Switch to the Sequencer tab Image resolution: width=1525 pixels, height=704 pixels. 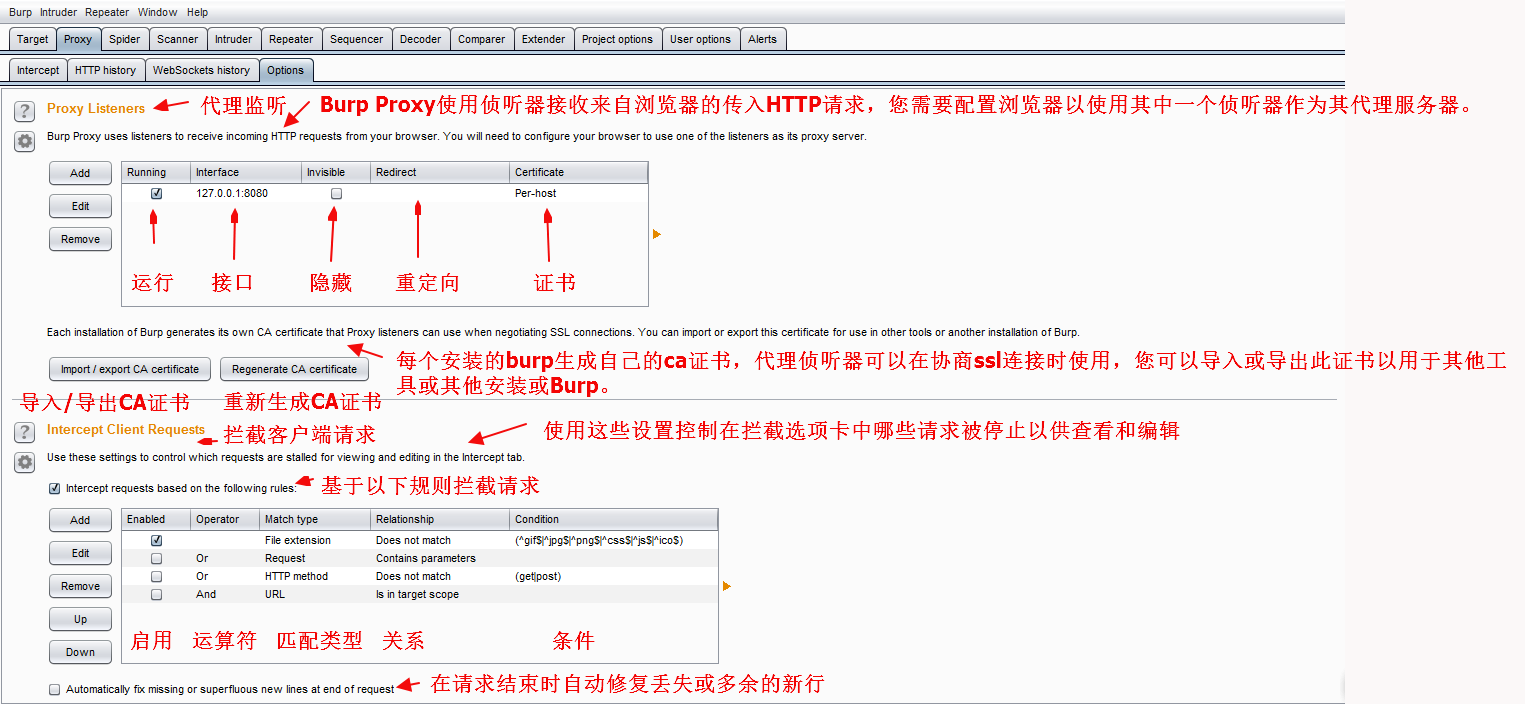pos(356,39)
